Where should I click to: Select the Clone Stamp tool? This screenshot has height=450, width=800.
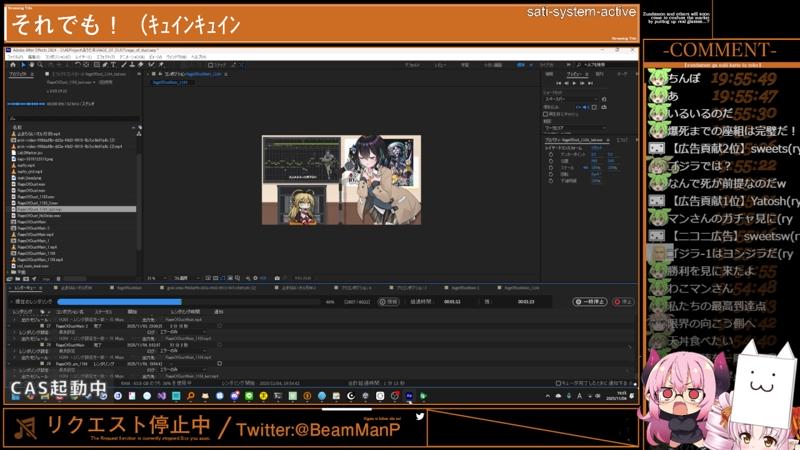[x=132, y=65]
